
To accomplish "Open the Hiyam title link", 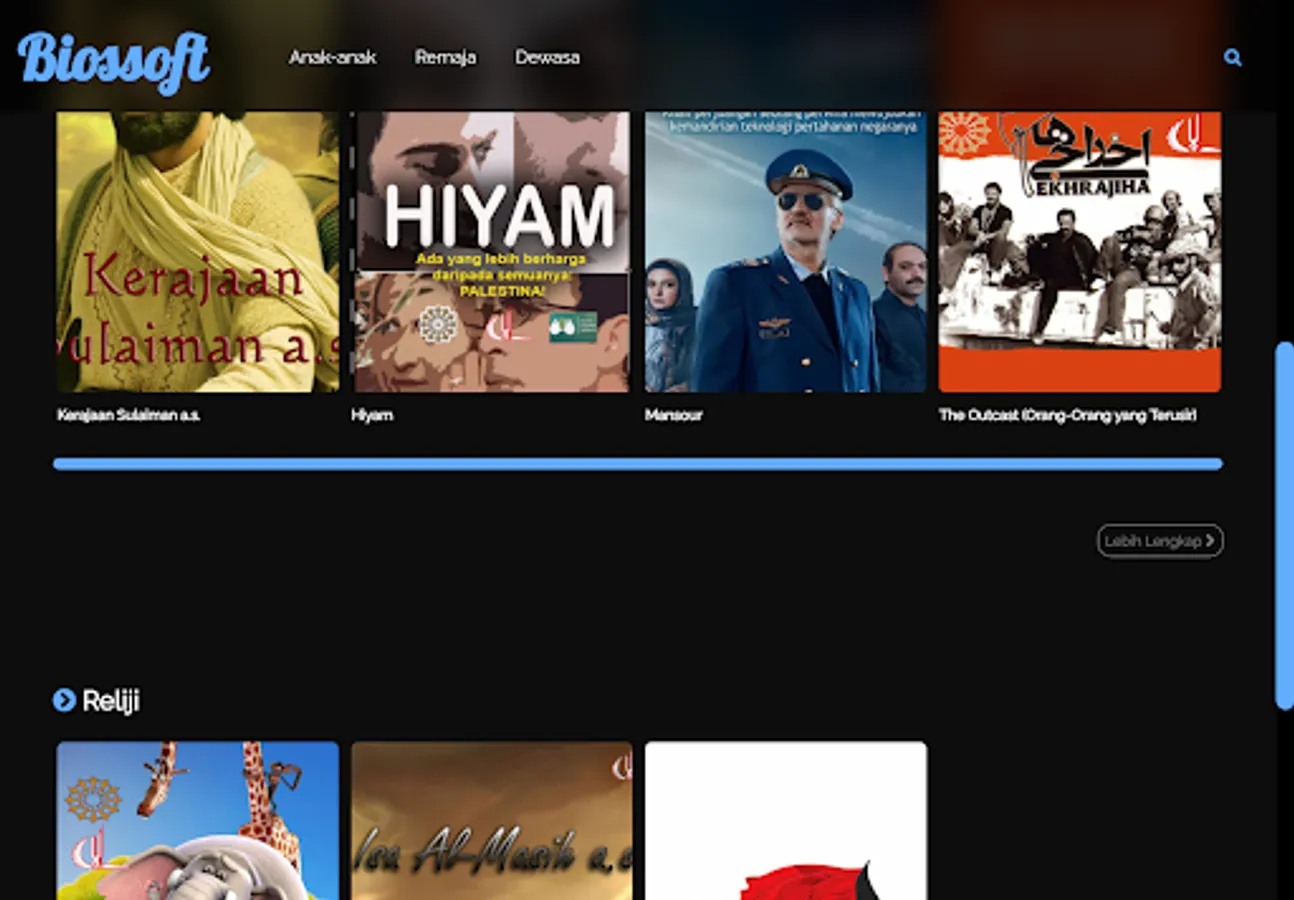I will point(372,415).
